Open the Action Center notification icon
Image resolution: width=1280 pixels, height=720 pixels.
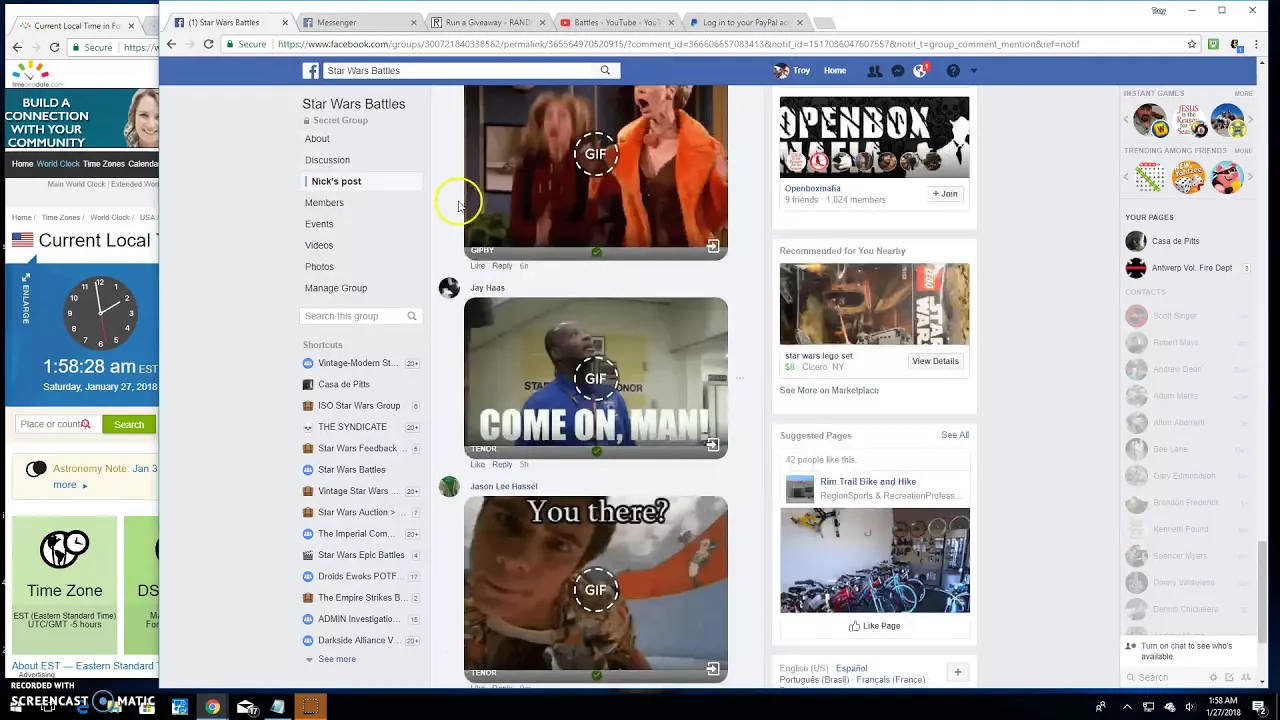tap(1259, 707)
